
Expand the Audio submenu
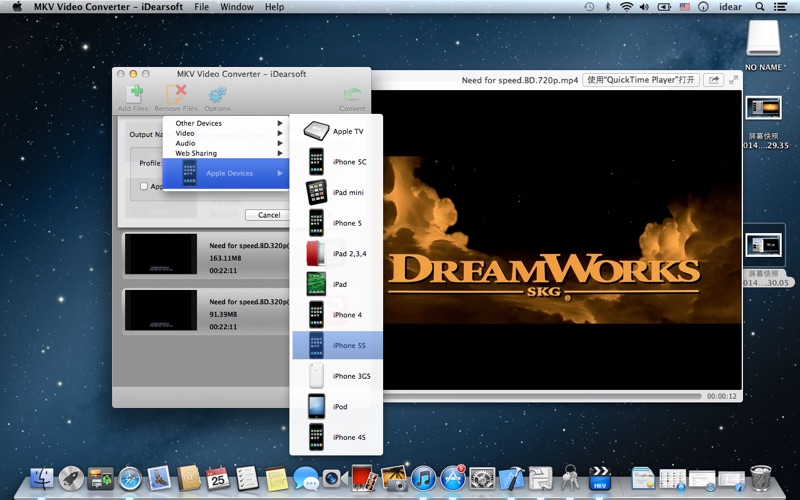click(226, 143)
